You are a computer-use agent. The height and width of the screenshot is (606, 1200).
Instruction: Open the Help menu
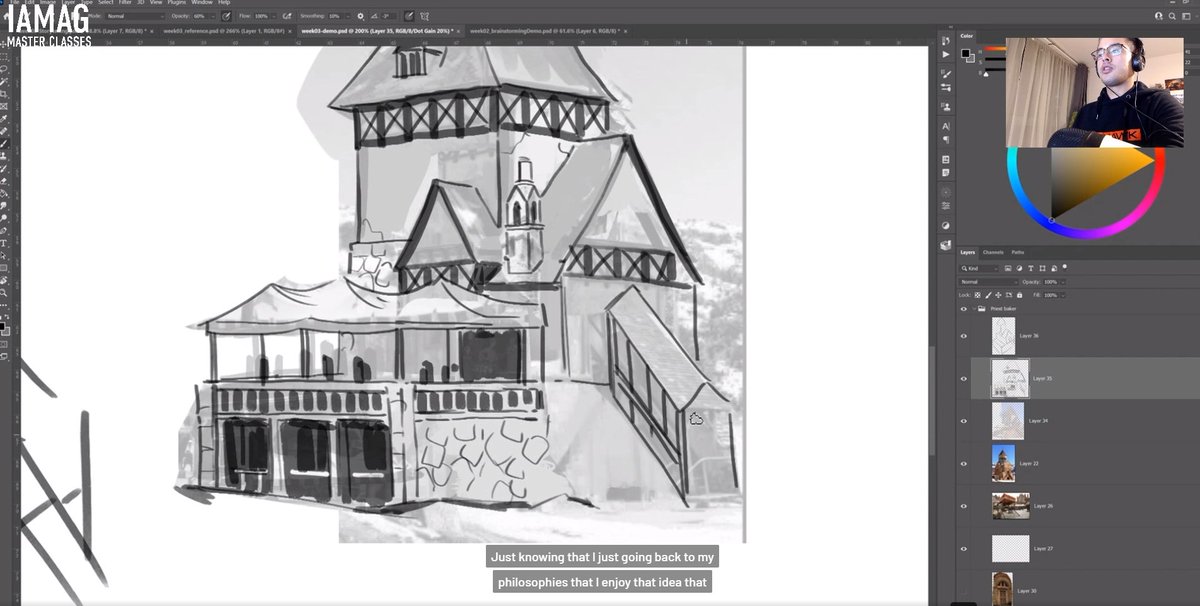224,3
